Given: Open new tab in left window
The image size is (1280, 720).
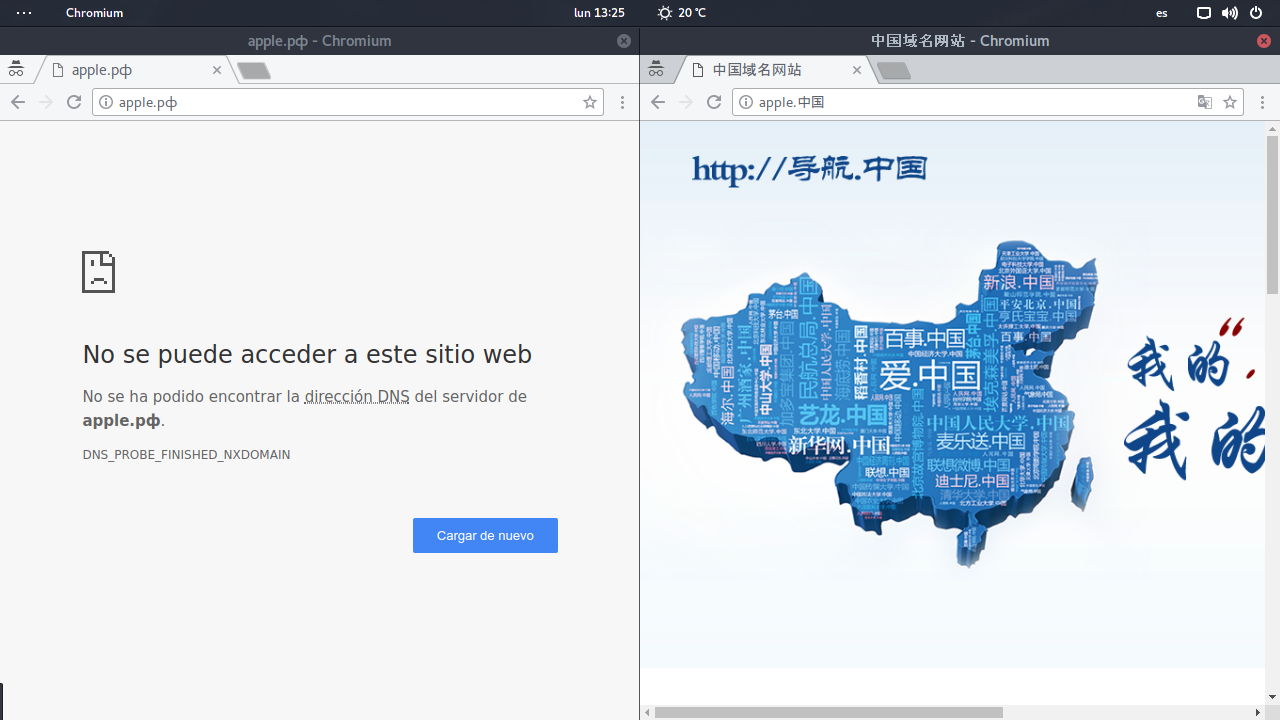Looking at the screenshot, I should click(x=254, y=70).
